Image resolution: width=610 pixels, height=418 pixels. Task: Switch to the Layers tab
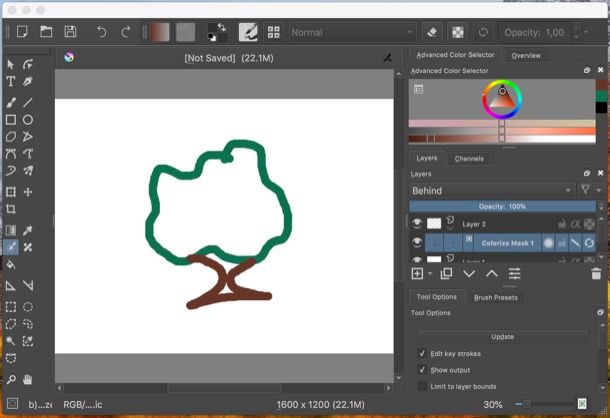pyautogui.click(x=427, y=158)
